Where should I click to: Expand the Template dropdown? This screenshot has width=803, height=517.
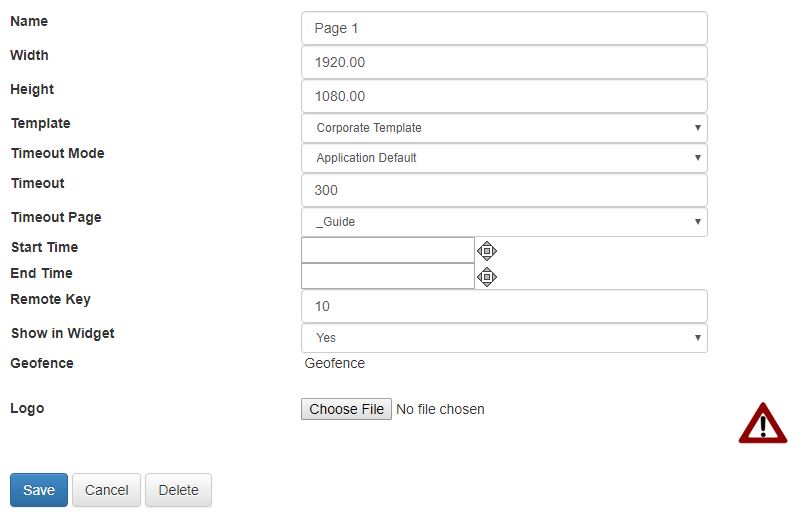click(504, 128)
